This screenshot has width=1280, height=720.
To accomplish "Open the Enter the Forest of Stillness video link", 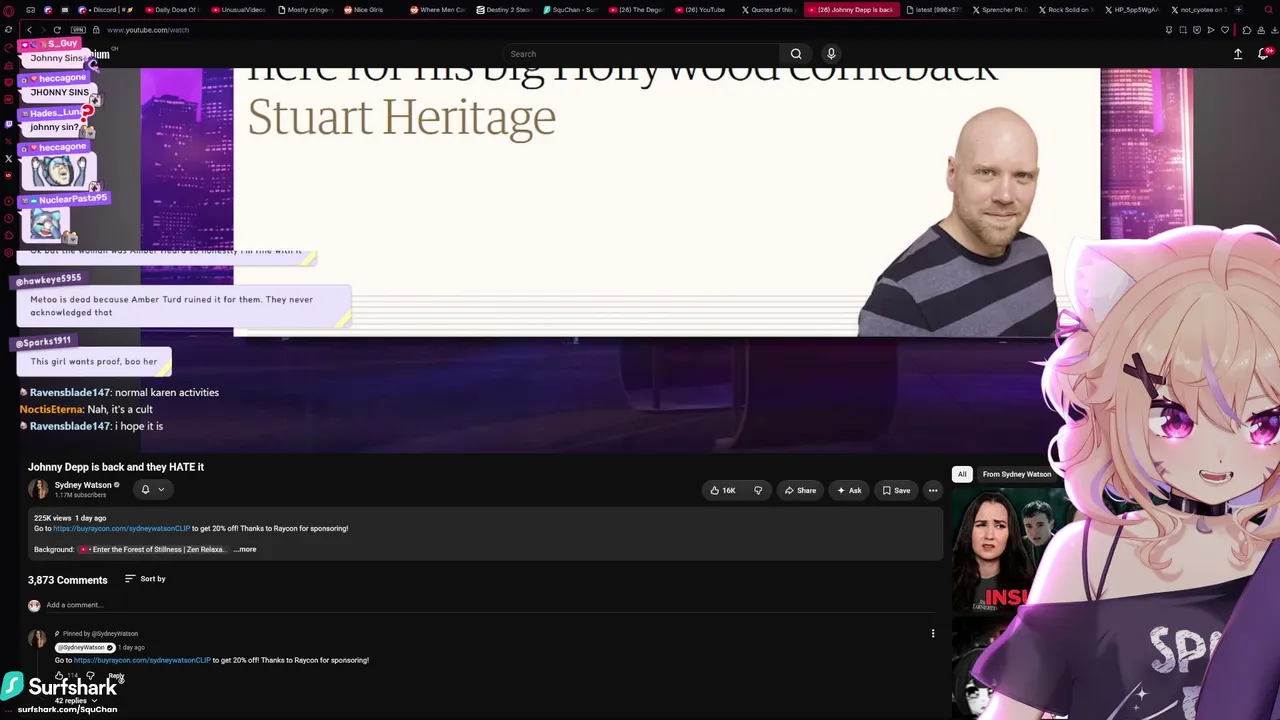I will pyautogui.click(x=152, y=549).
